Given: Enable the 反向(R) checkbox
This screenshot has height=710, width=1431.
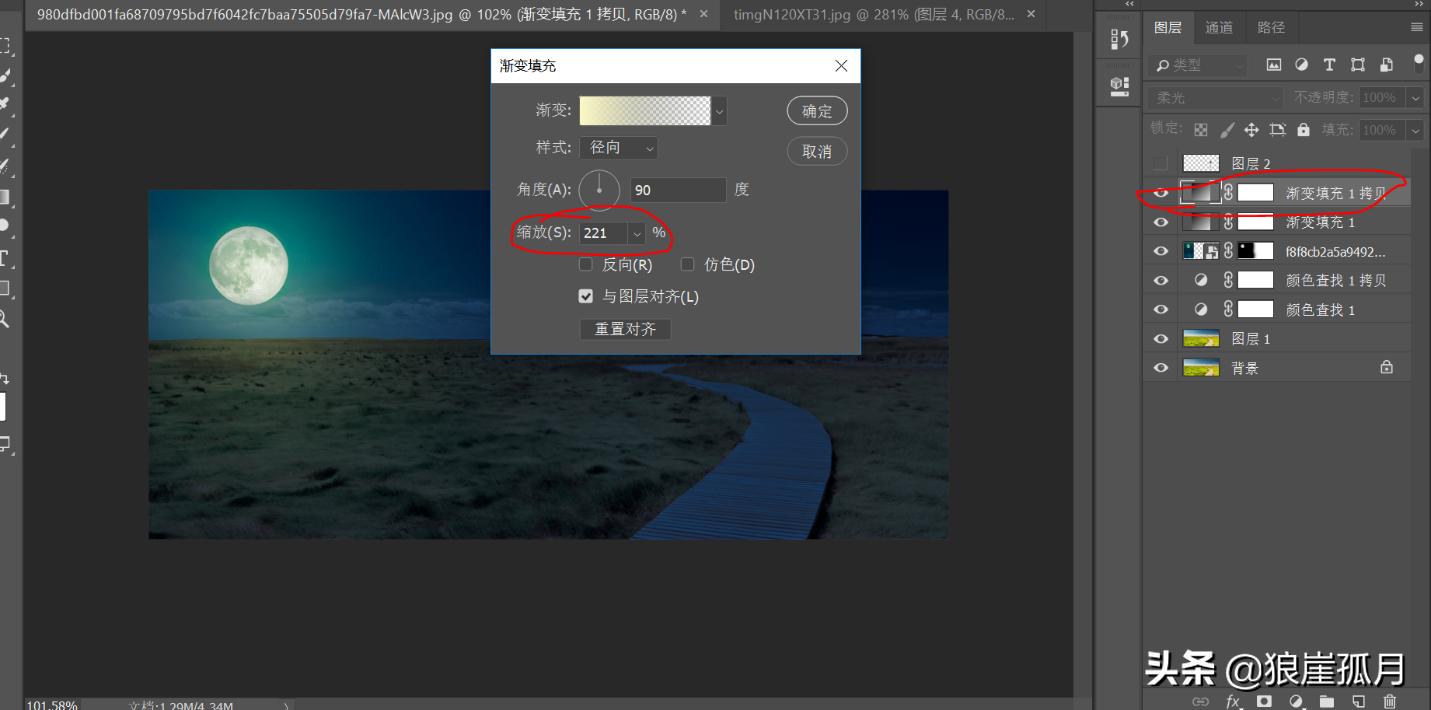Looking at the screenshot, I should pyautogui.click(x=586, y=264).
